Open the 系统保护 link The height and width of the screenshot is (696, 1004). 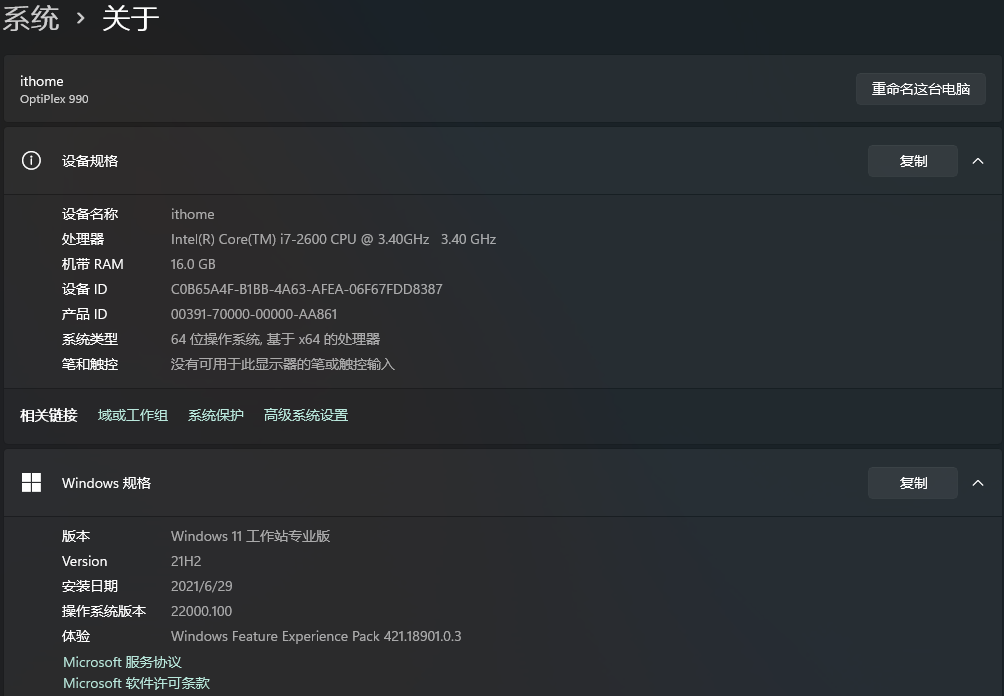coord(216,415)
